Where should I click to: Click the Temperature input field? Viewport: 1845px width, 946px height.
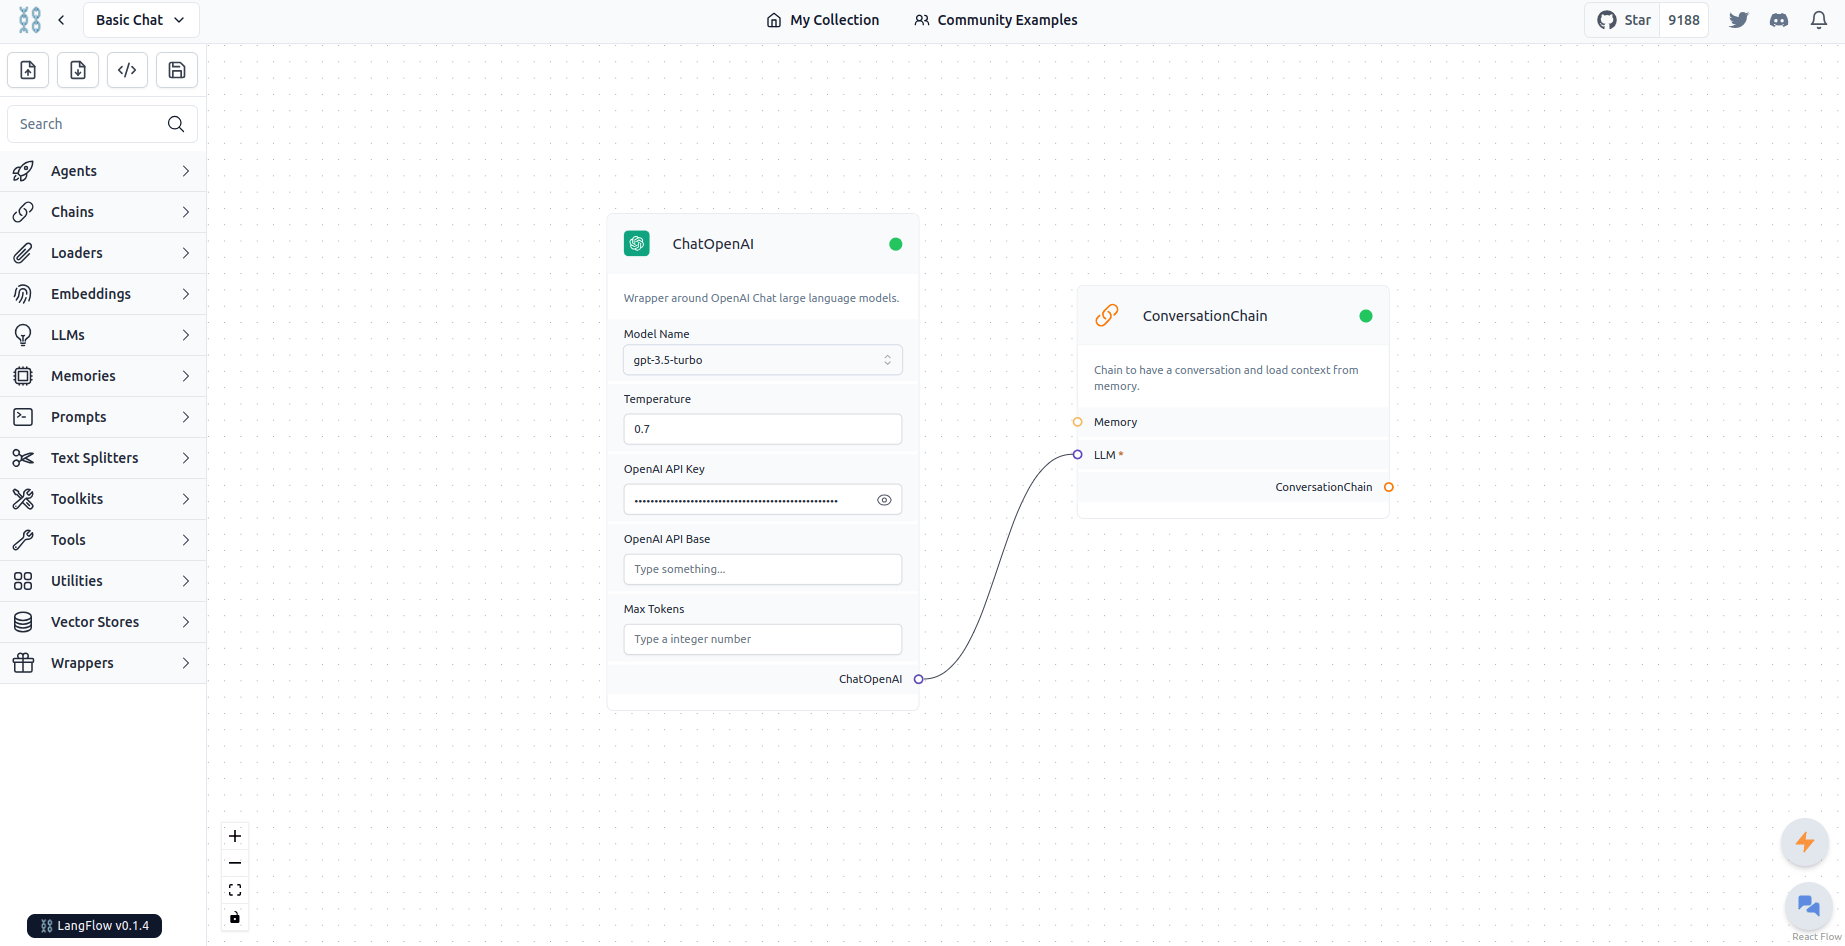pyautogui.click(x=762, y=429)
